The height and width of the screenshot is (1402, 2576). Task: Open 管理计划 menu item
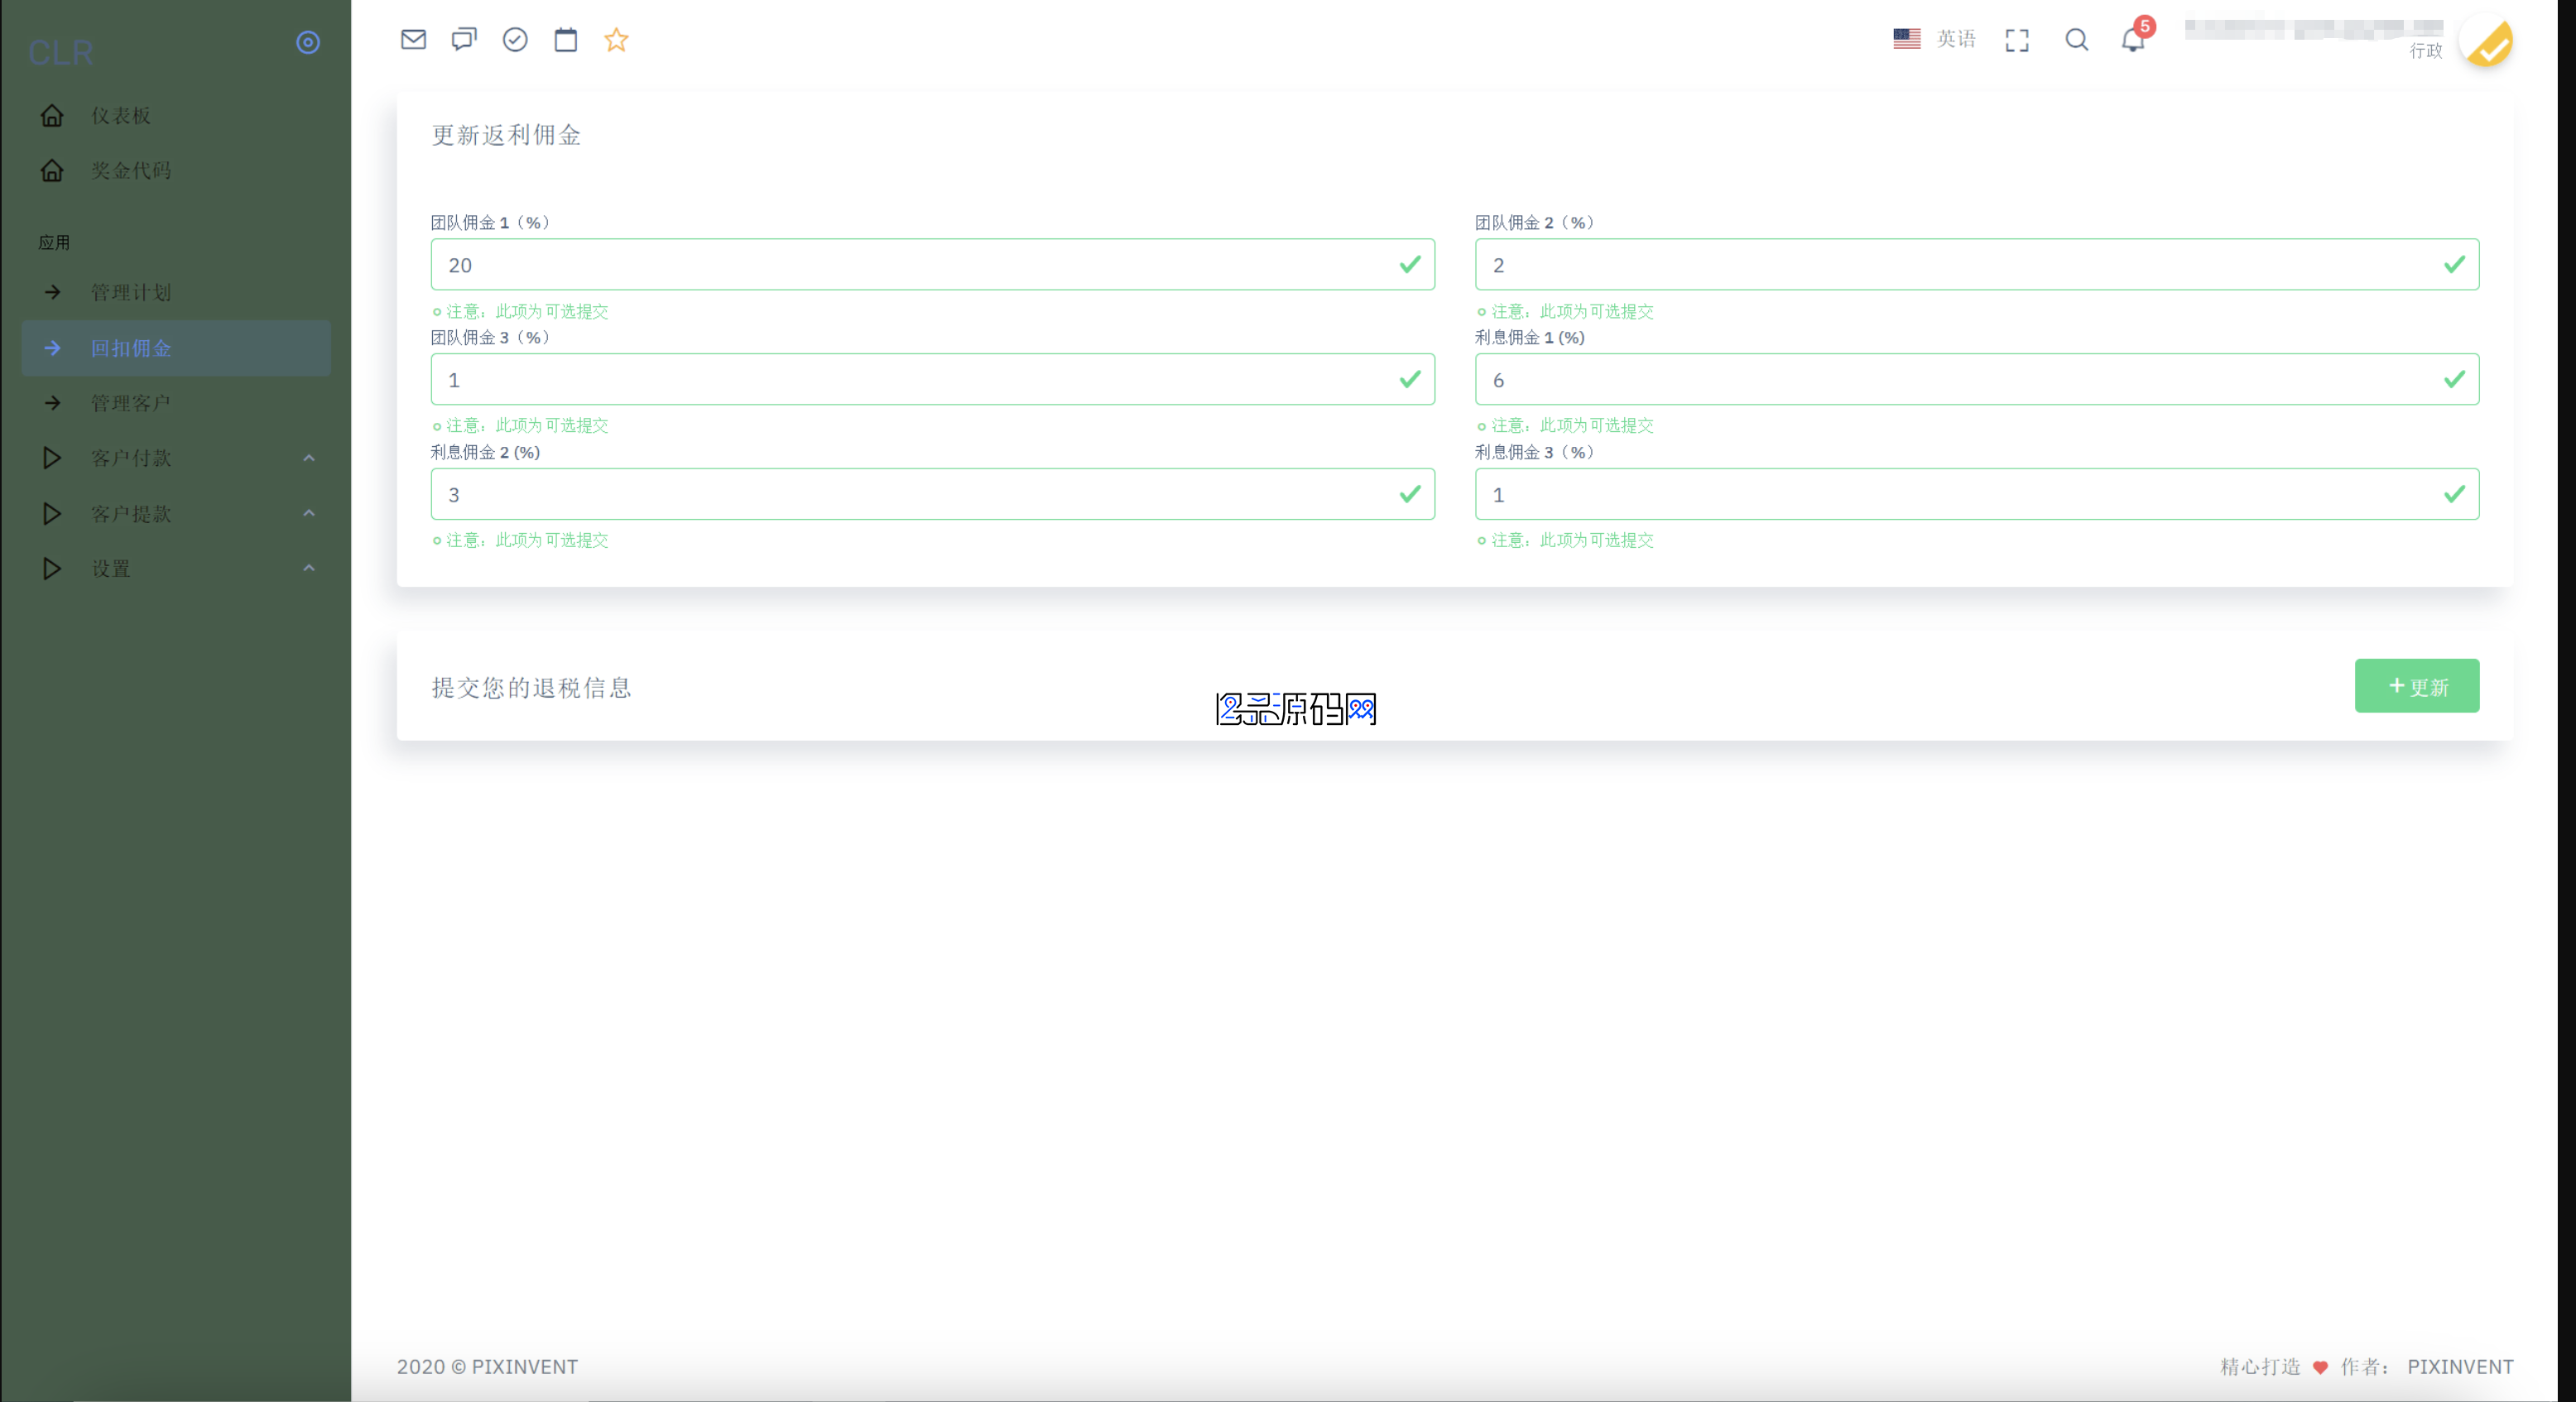click(x=176, y=292)
